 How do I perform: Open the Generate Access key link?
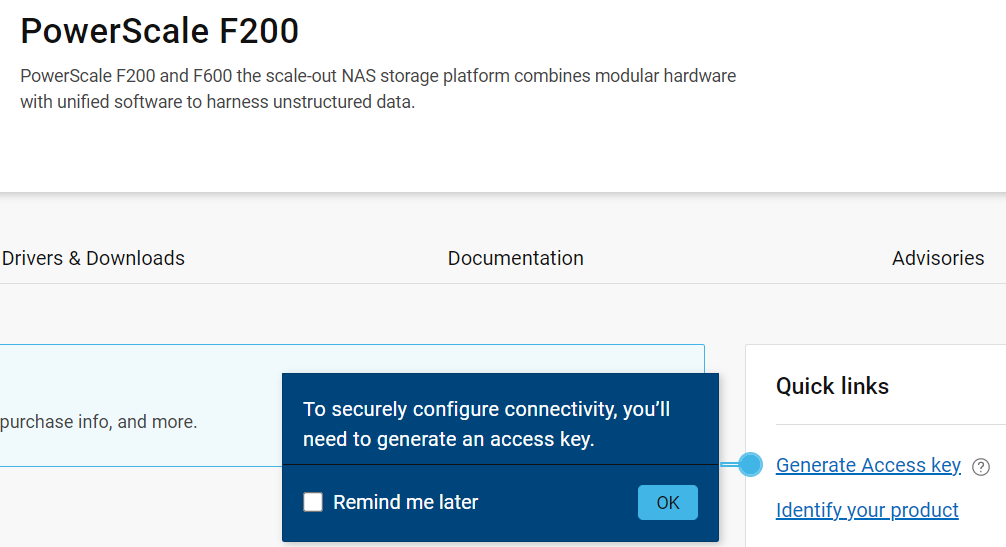tap(867, 465)
